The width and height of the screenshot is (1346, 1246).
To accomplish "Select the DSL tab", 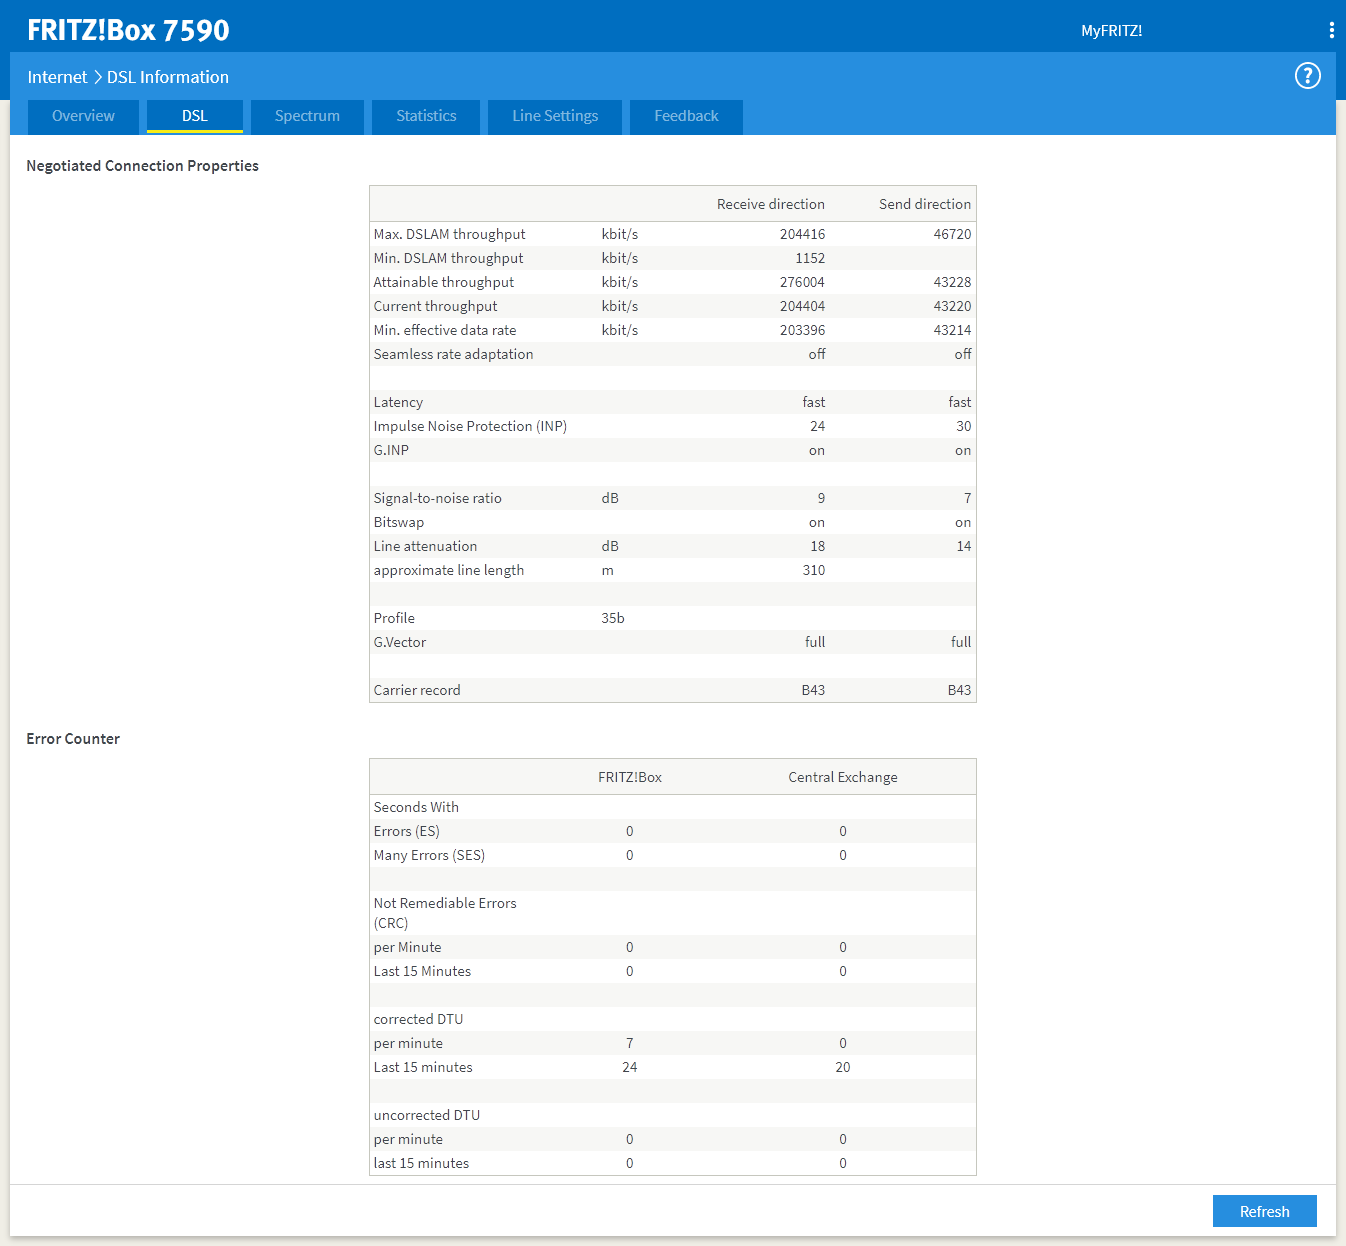I will point(195,116).
